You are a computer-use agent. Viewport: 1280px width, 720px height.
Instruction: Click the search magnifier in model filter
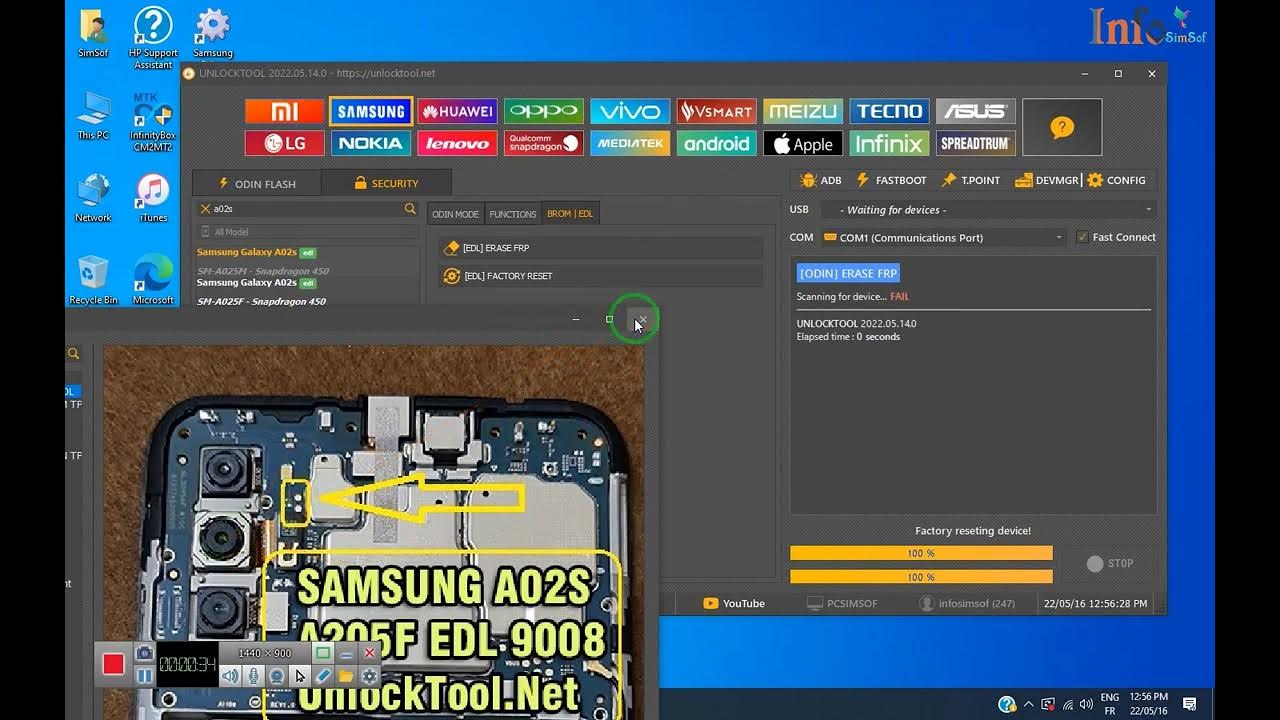pyautogui.click(x=410, y=209)
